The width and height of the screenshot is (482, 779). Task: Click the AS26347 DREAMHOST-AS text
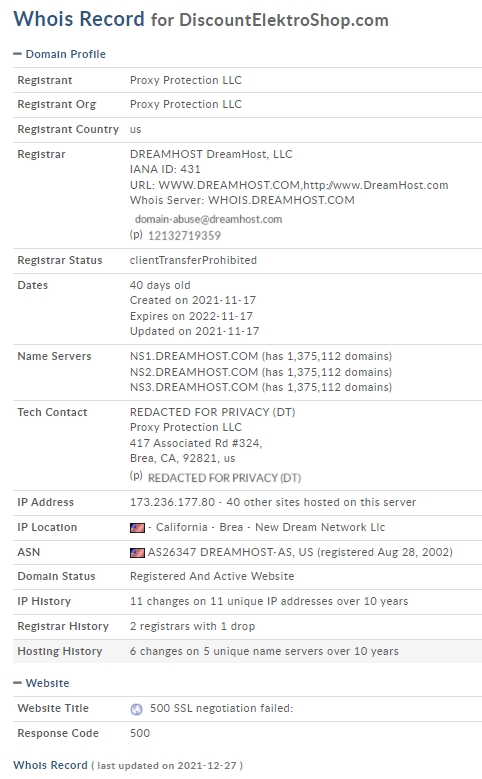click(221, 552)
